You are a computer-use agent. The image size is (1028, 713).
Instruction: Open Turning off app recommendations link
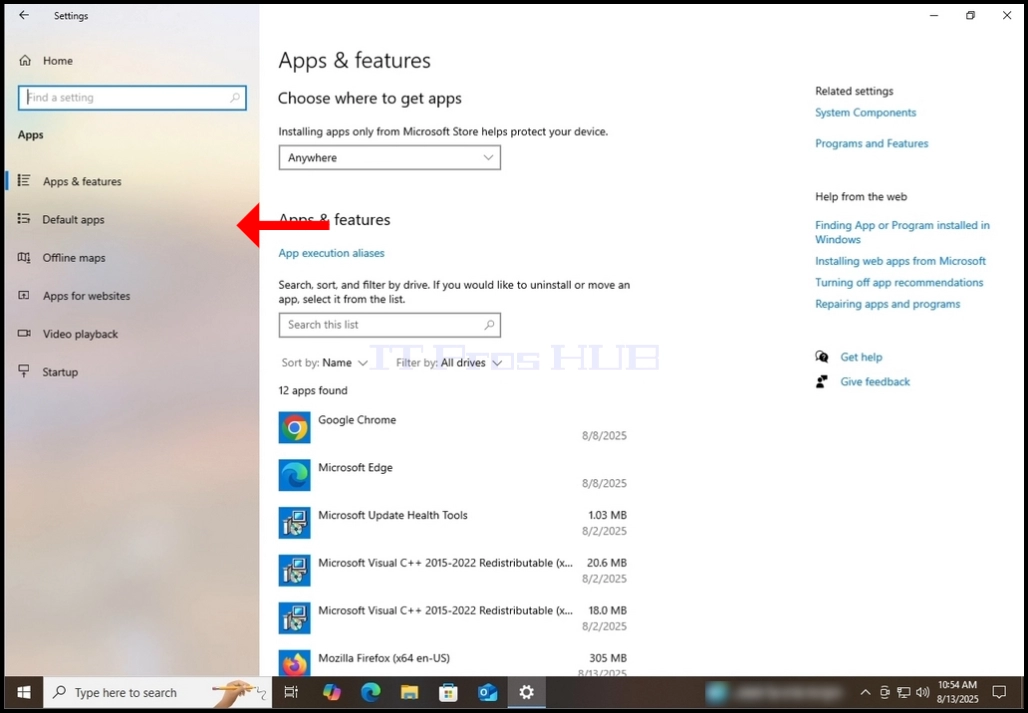(x=899, y=282)
